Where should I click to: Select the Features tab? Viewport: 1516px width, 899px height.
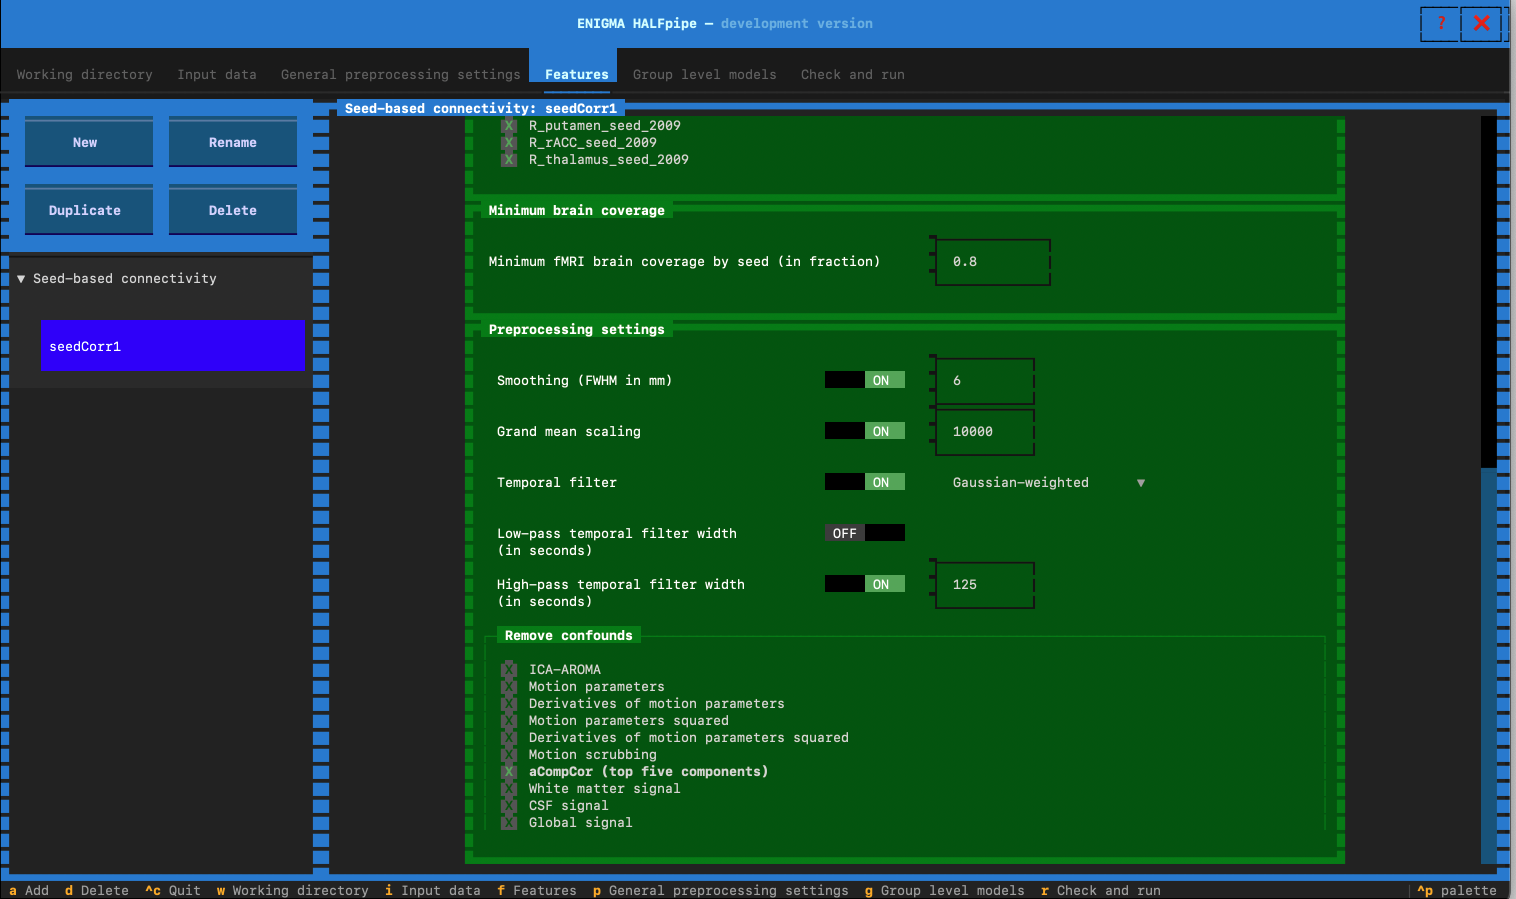point(577,75)
